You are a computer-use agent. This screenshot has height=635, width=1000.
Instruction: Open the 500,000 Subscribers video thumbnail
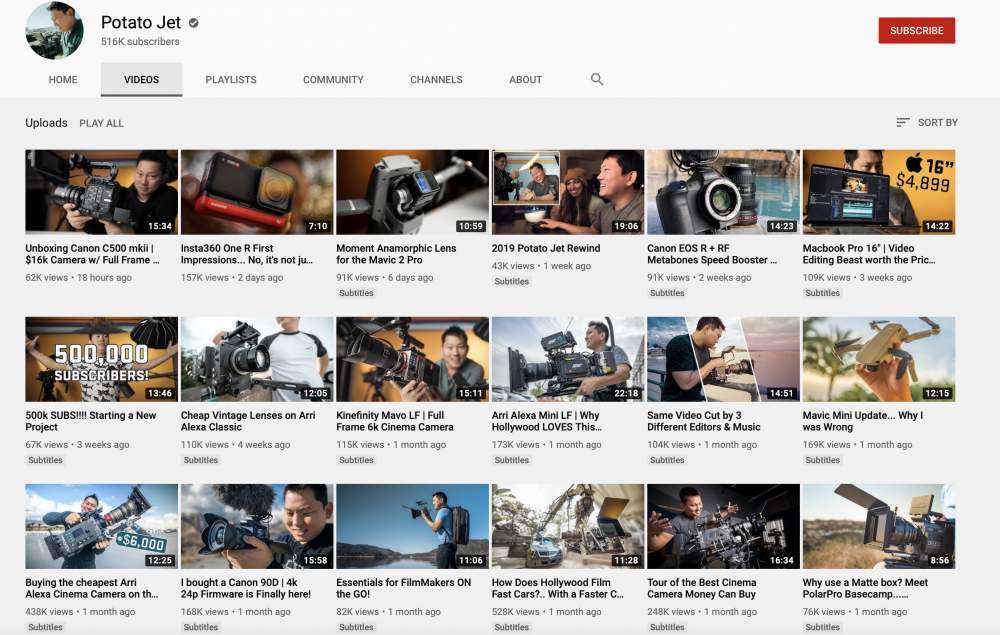[x=101, y=359]
